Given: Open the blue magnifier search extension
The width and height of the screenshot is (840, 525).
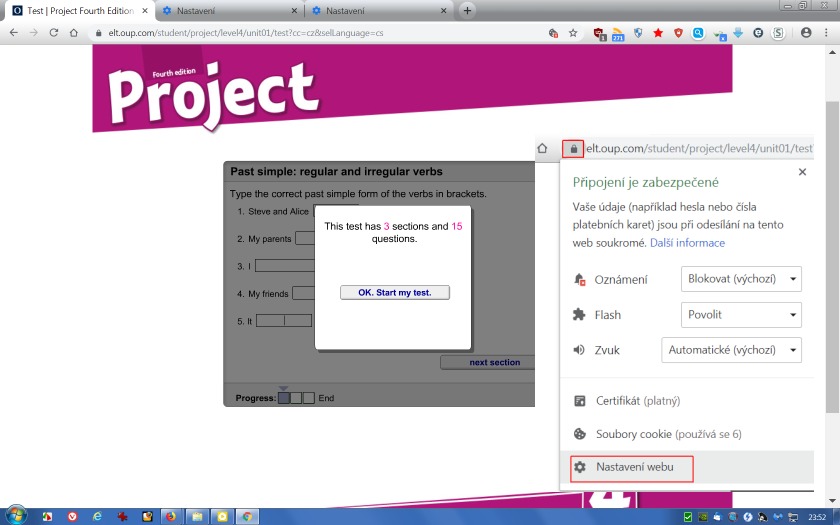Looking at the screenshot, I should point(698,33).
